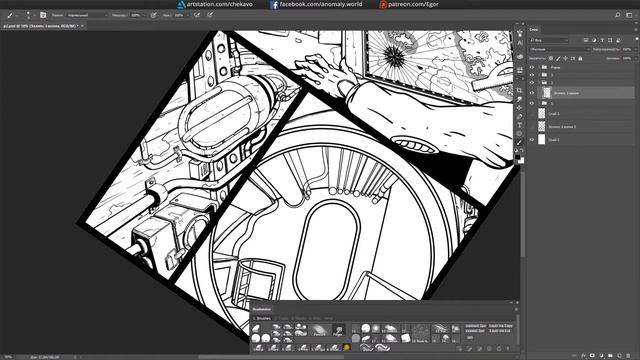Open the layer opacity dropdown in Layers panel
The width and height of the screenshot is (640, 360).
click(x=636, y=49)
